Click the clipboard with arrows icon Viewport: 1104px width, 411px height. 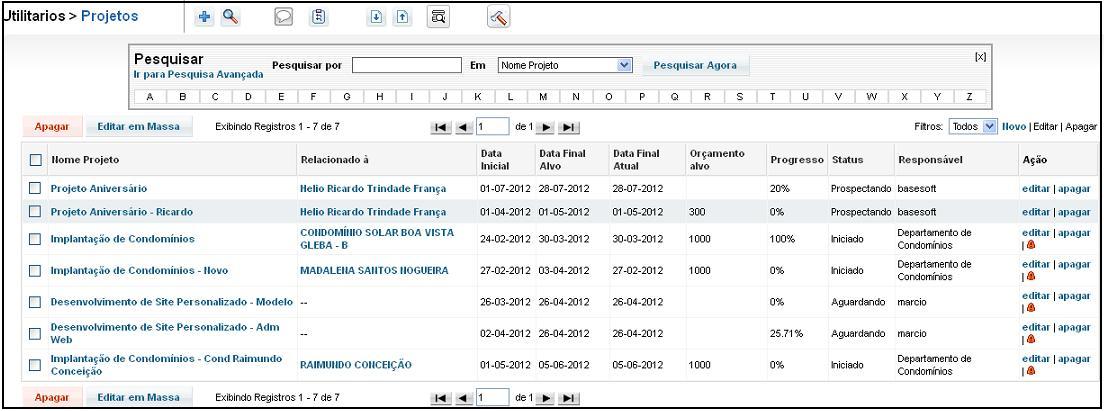pyautogui.click(x=319, y=18)
